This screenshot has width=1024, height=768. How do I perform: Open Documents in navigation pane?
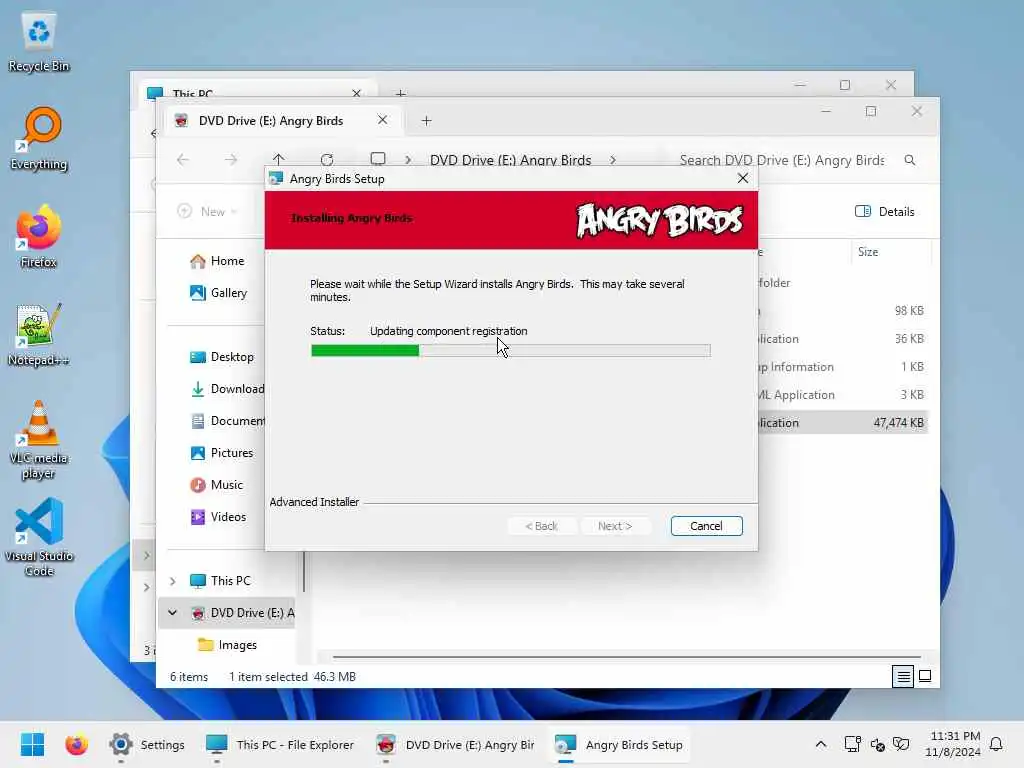[236, 421]
